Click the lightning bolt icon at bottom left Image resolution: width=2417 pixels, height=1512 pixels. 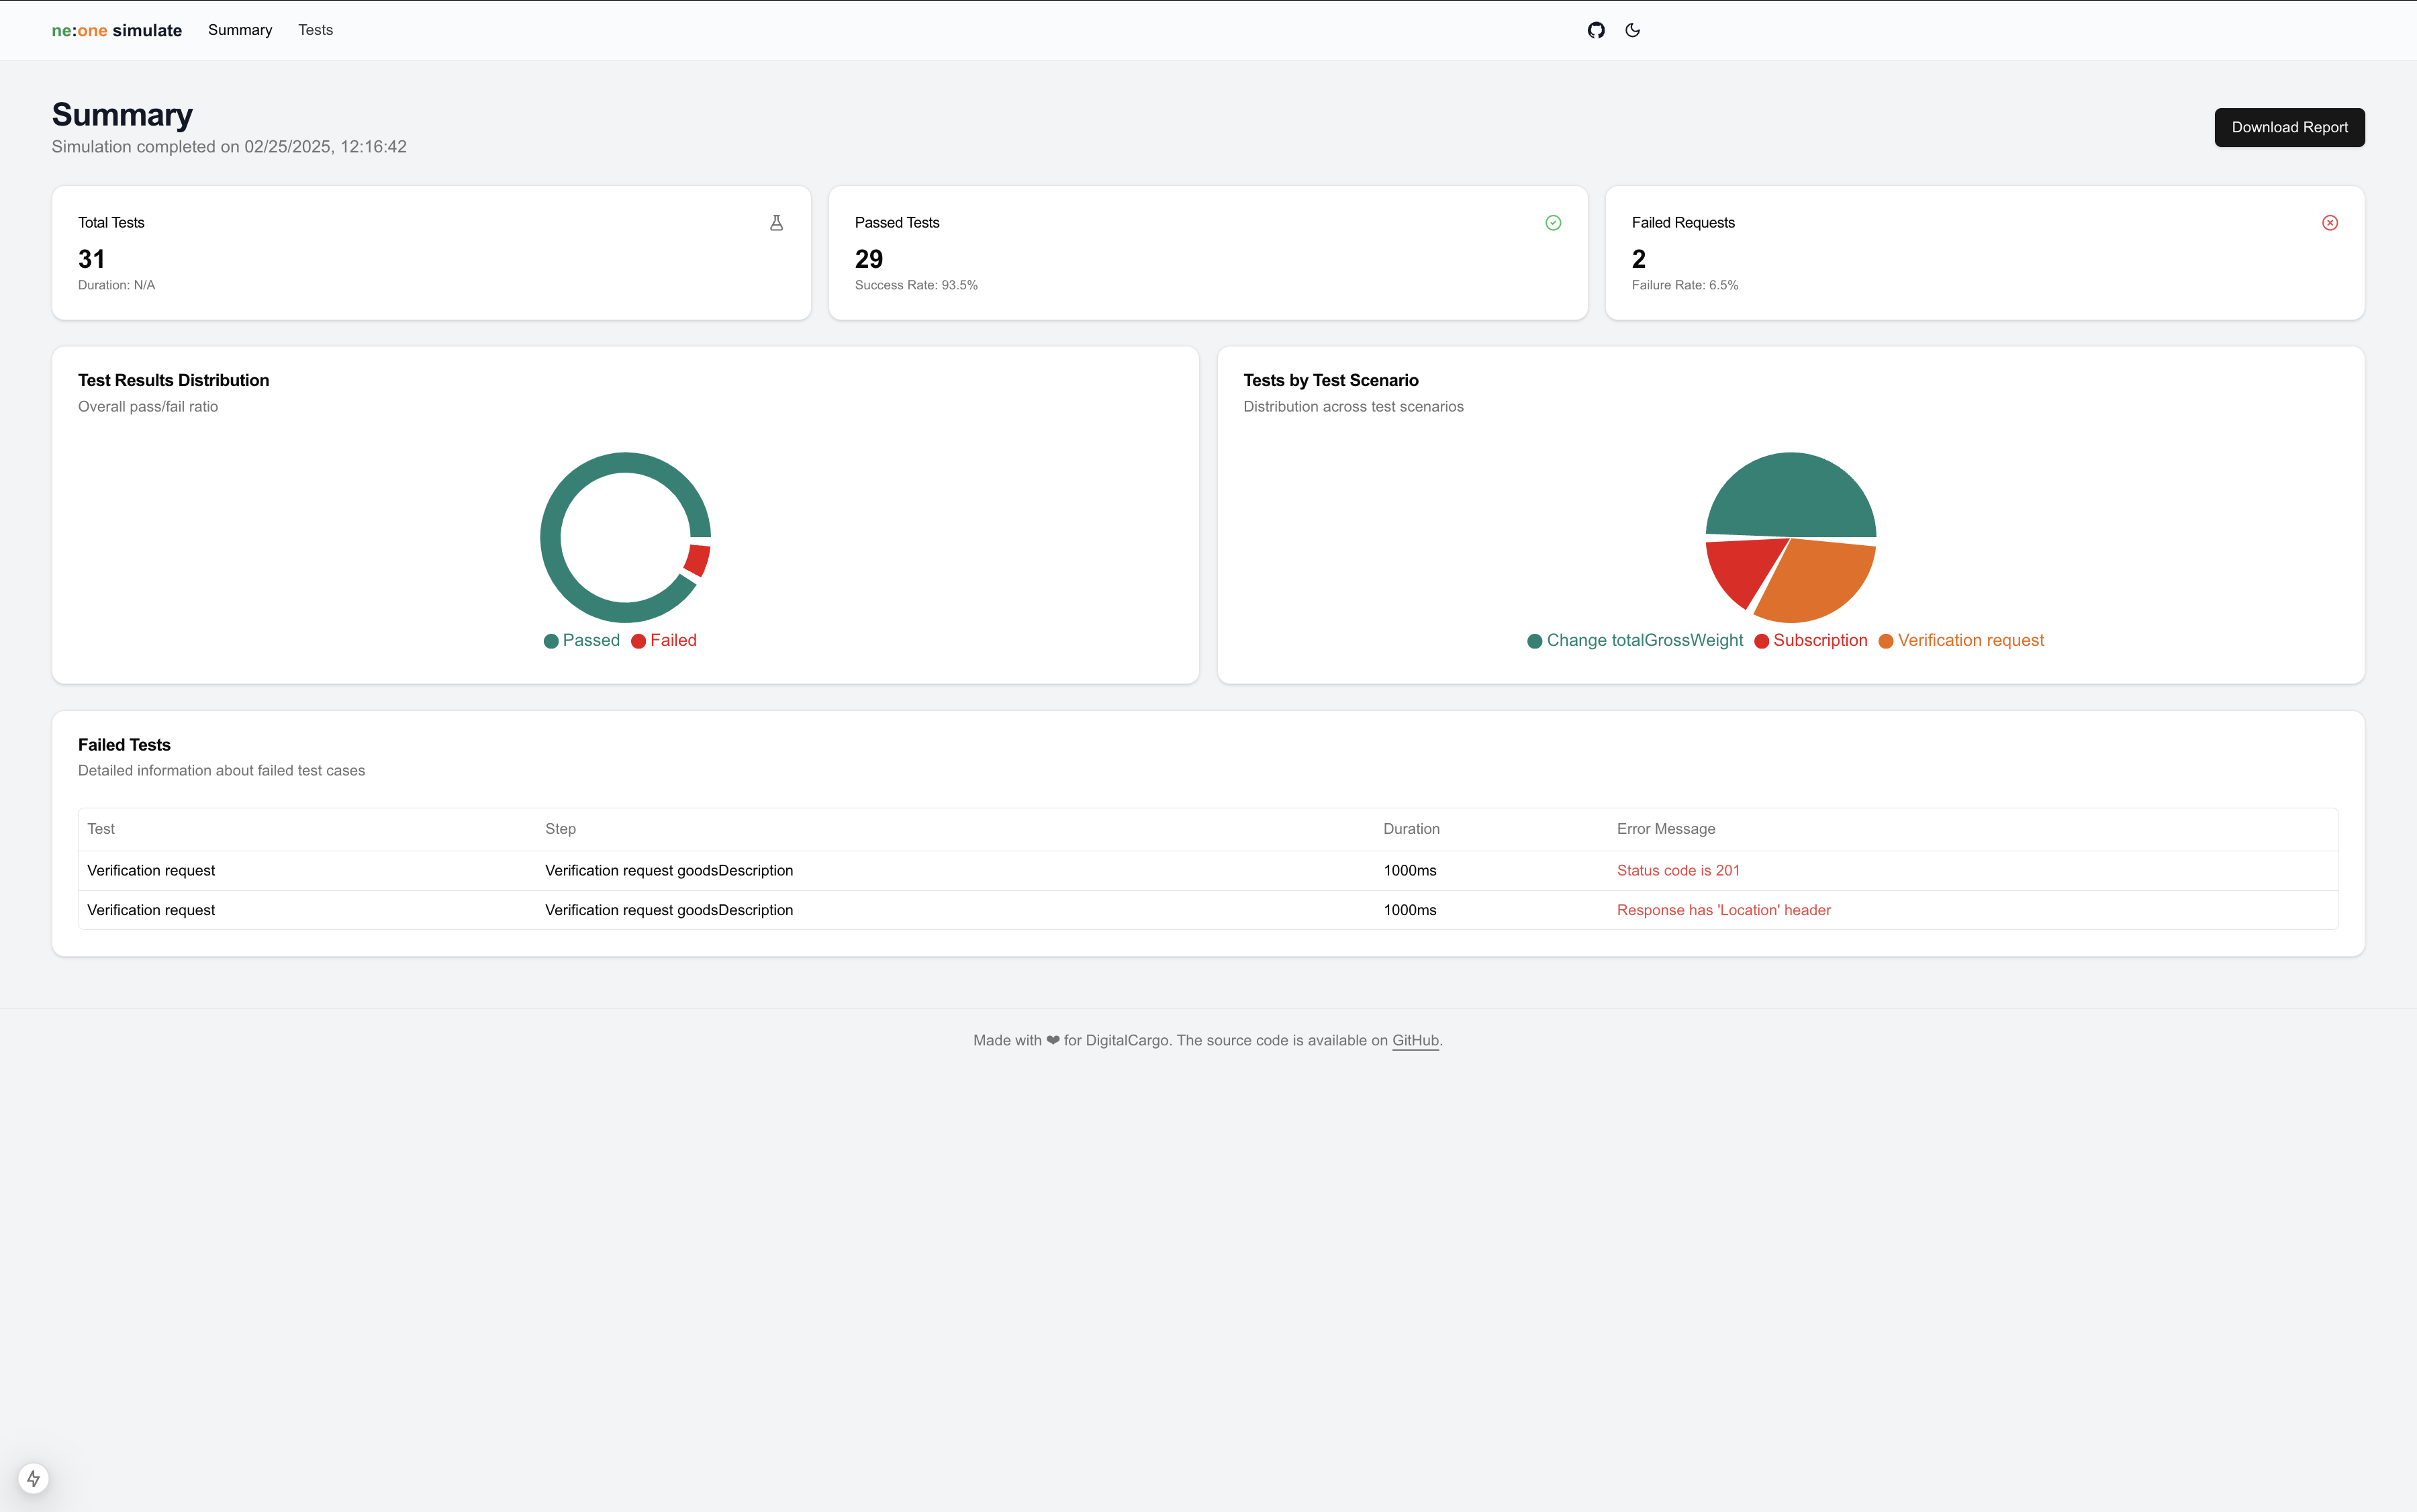[33, 1478]
